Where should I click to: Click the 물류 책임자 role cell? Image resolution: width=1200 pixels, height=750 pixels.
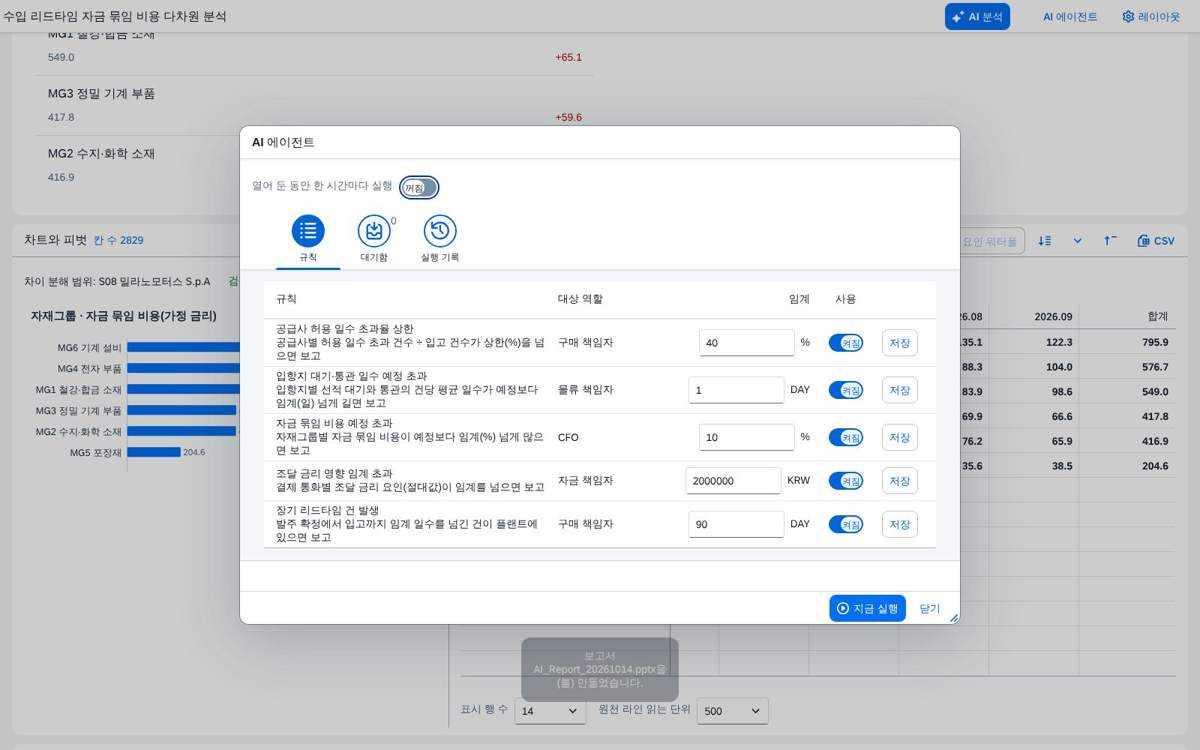[x=585, y=390]
